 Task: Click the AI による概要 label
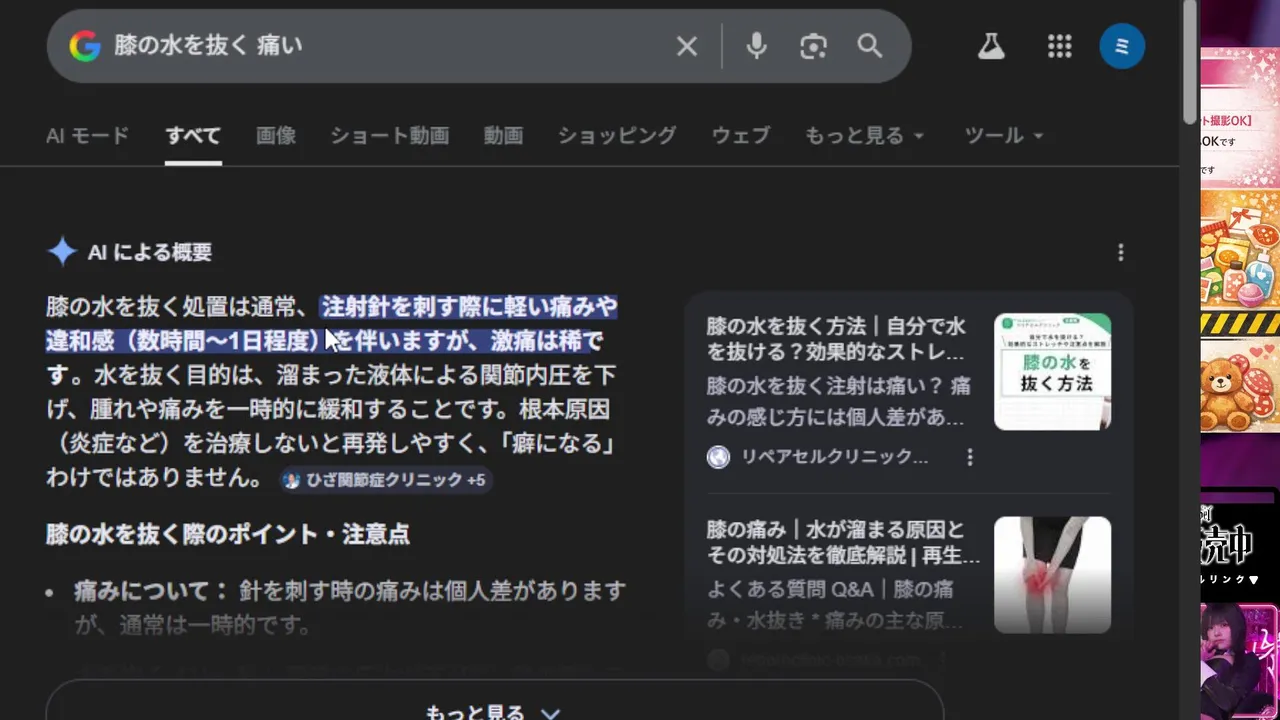[x=150, y=252]
